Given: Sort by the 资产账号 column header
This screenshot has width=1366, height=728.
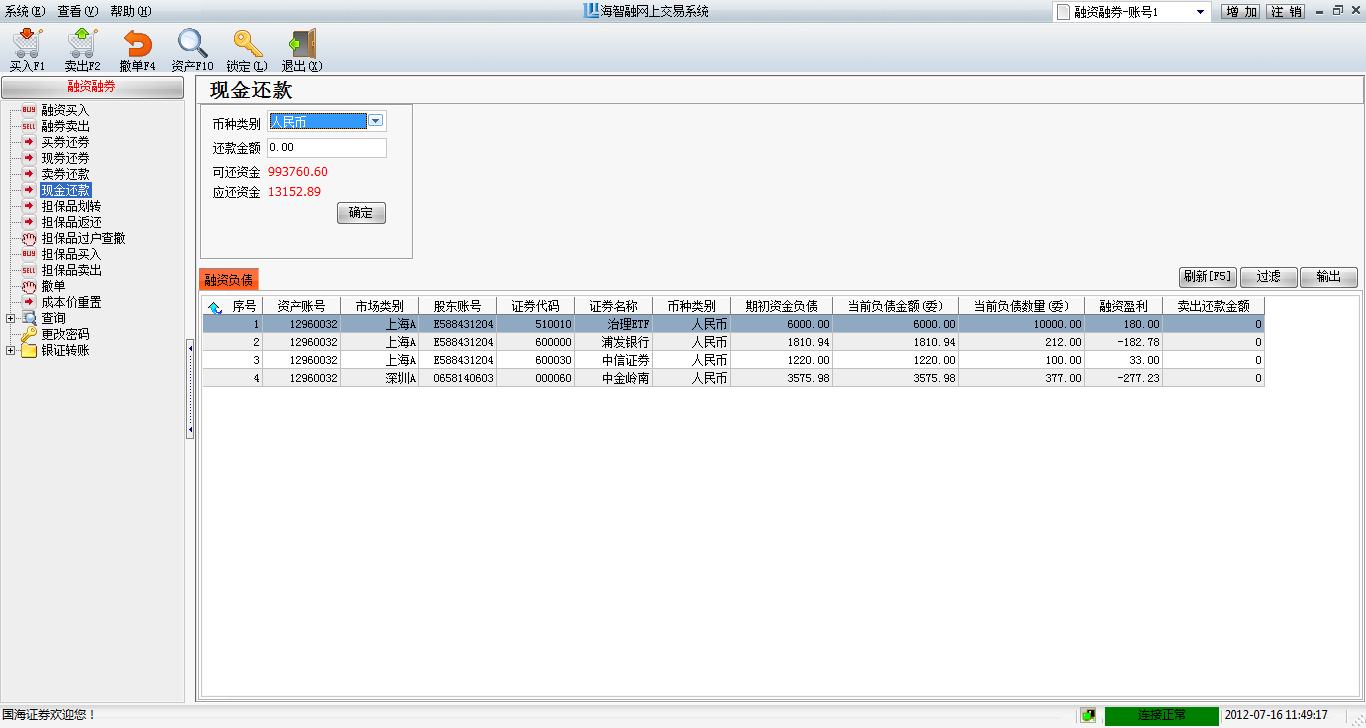Looking at the screenshot, I should point(301,306).
